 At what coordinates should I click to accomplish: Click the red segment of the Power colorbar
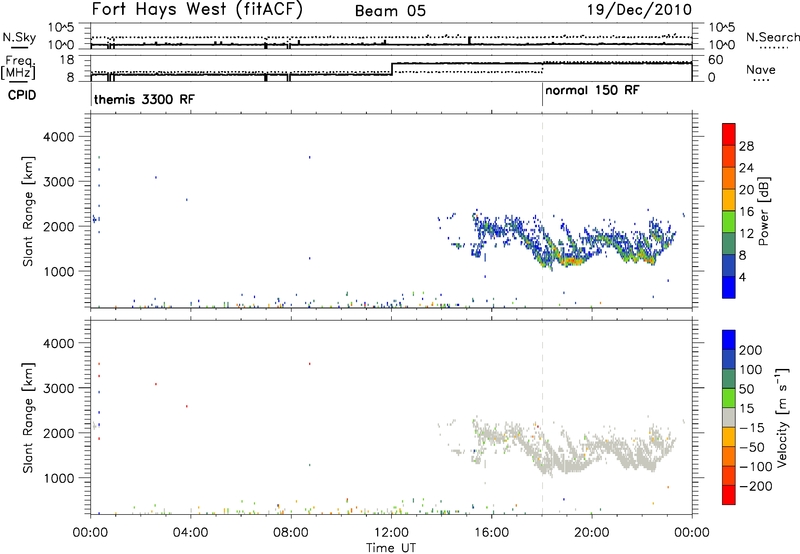point(729,134)
